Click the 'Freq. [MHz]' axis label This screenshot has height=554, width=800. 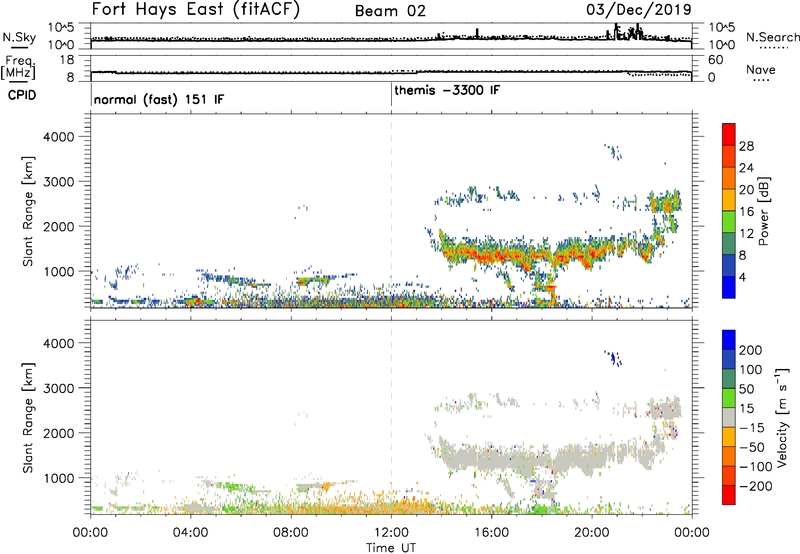(18, 68)
